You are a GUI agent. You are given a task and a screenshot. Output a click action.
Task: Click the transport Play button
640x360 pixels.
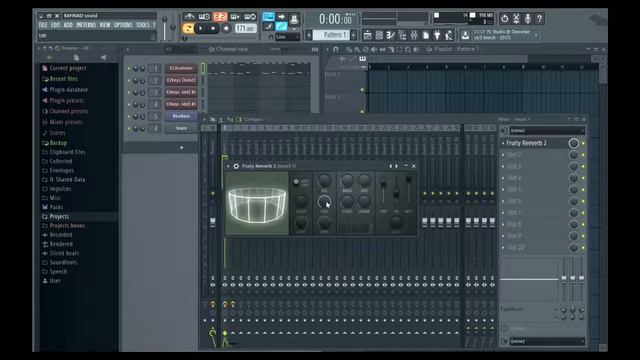click(200, 29)
